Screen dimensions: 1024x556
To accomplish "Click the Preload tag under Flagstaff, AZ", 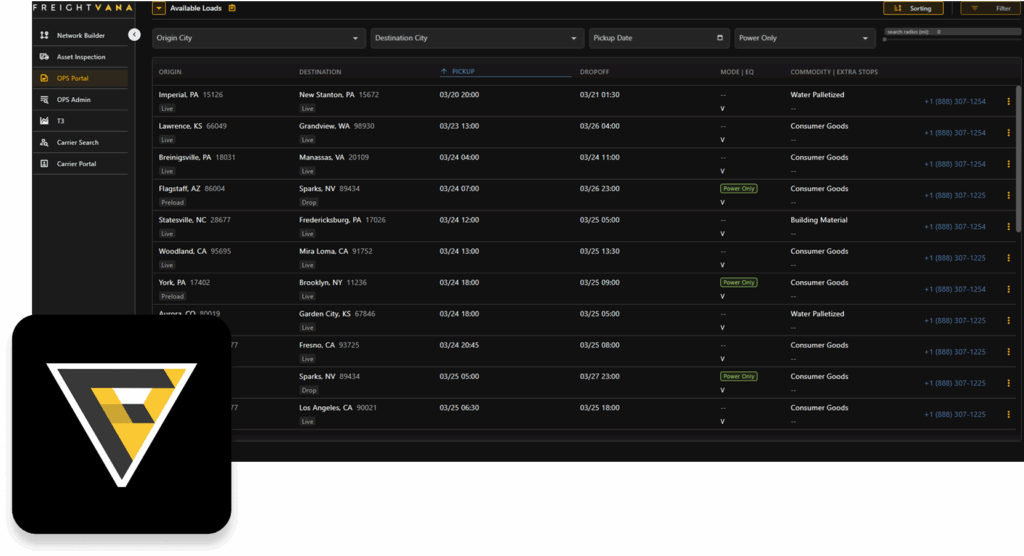I will [172, 203].
